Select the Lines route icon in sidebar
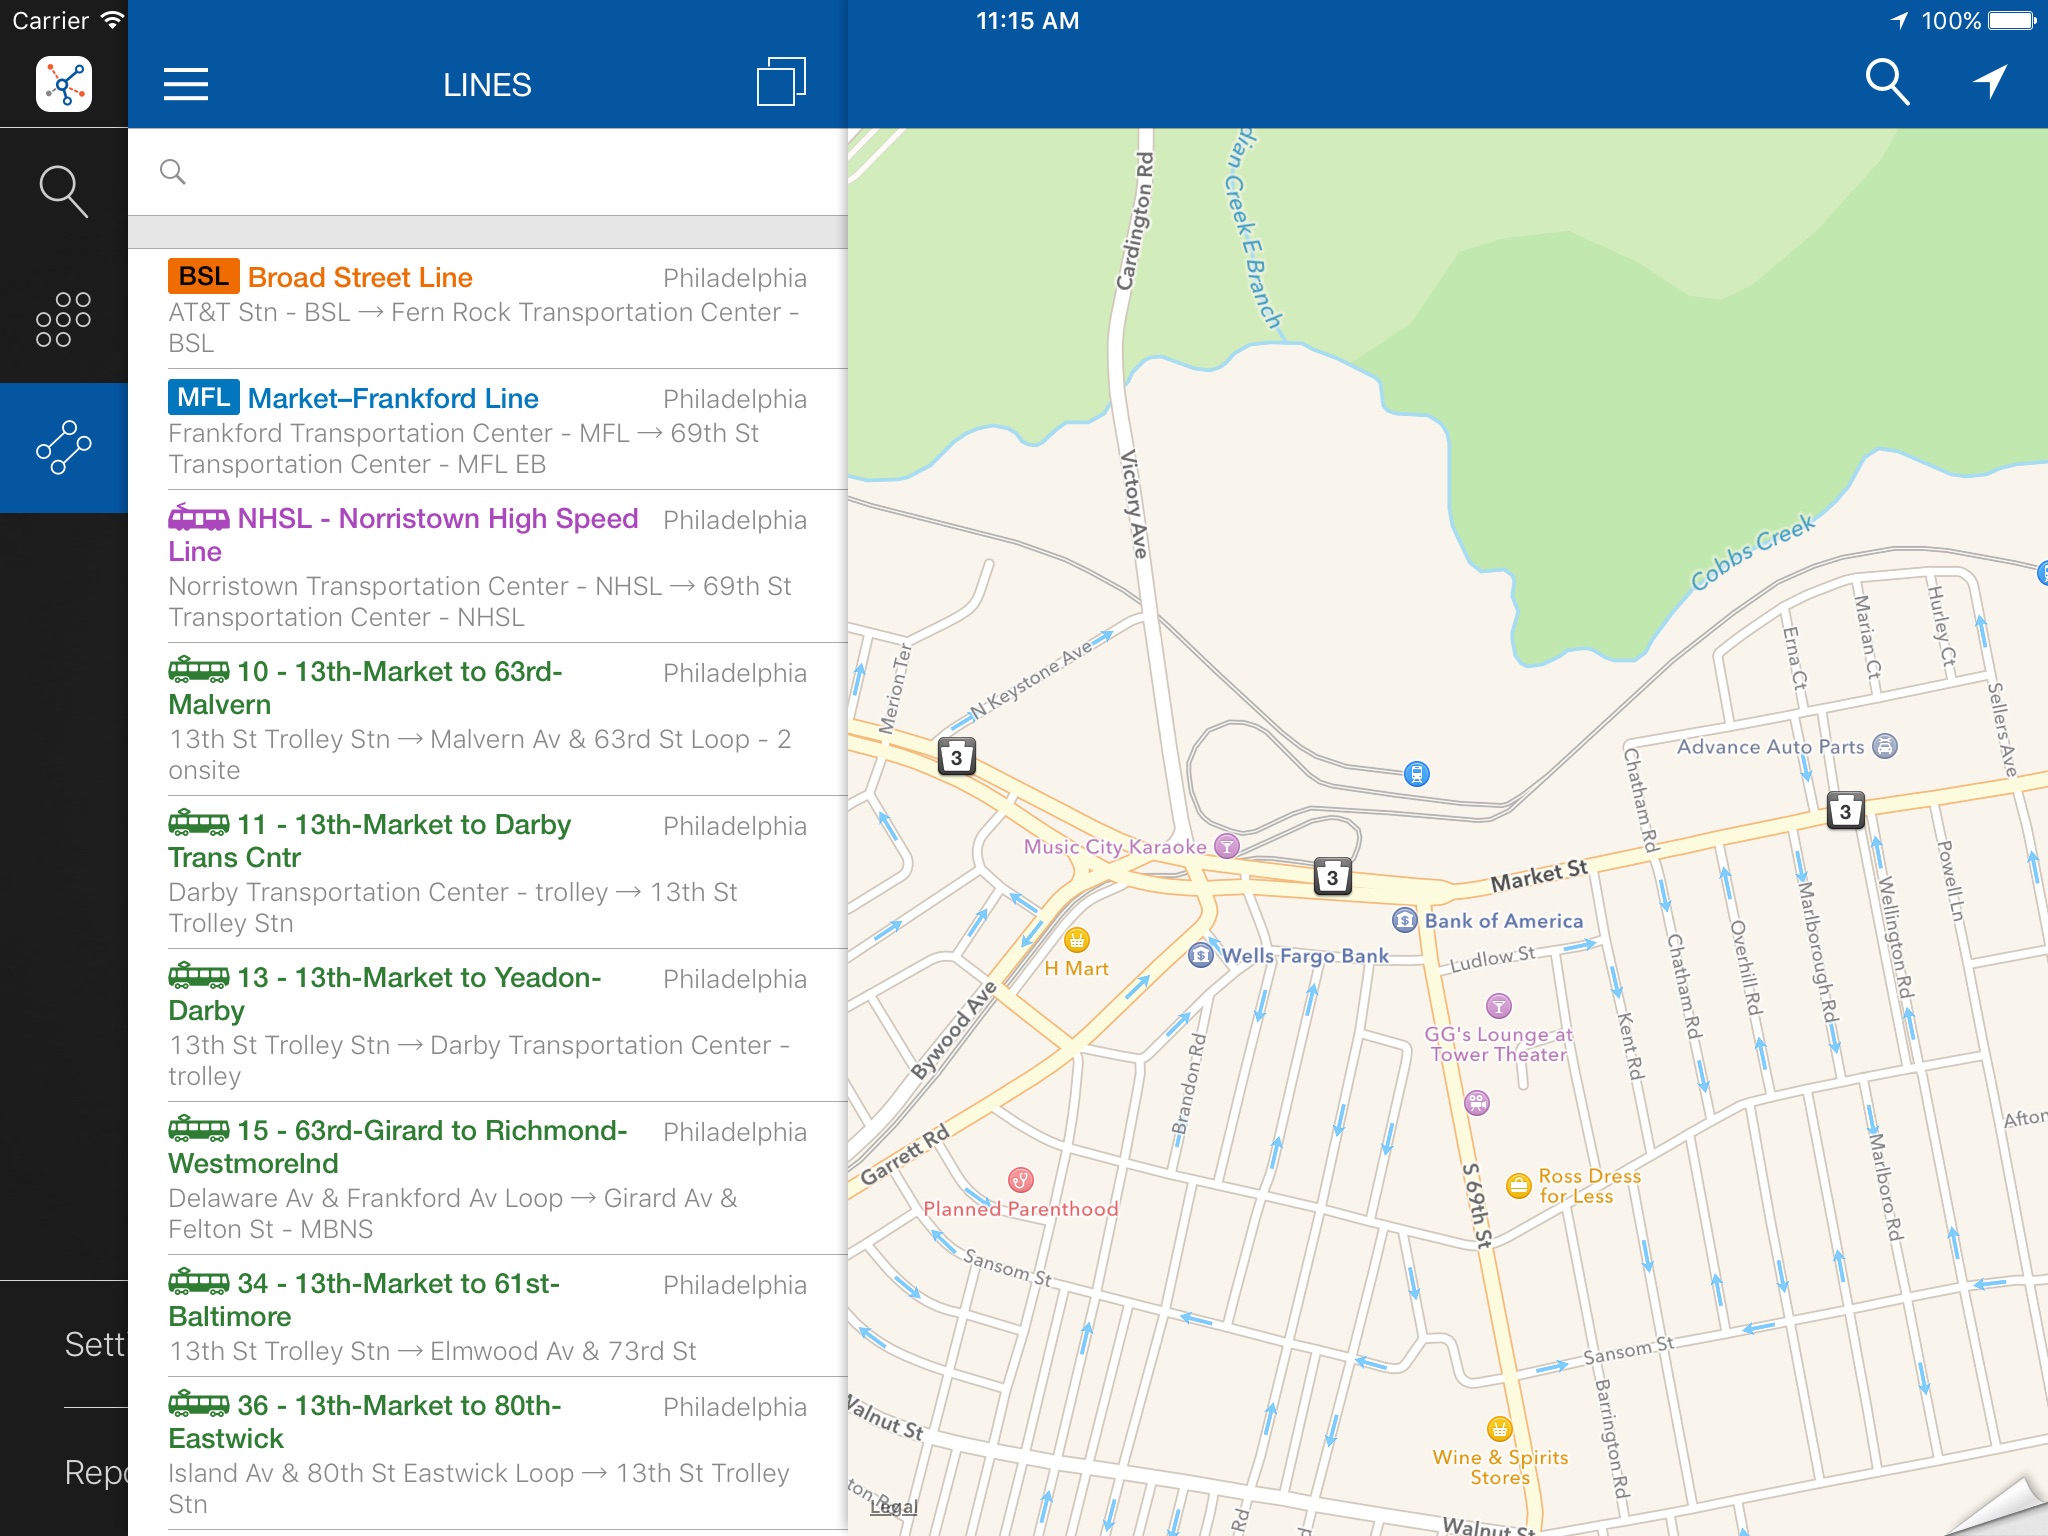 [x=63, y=447]
